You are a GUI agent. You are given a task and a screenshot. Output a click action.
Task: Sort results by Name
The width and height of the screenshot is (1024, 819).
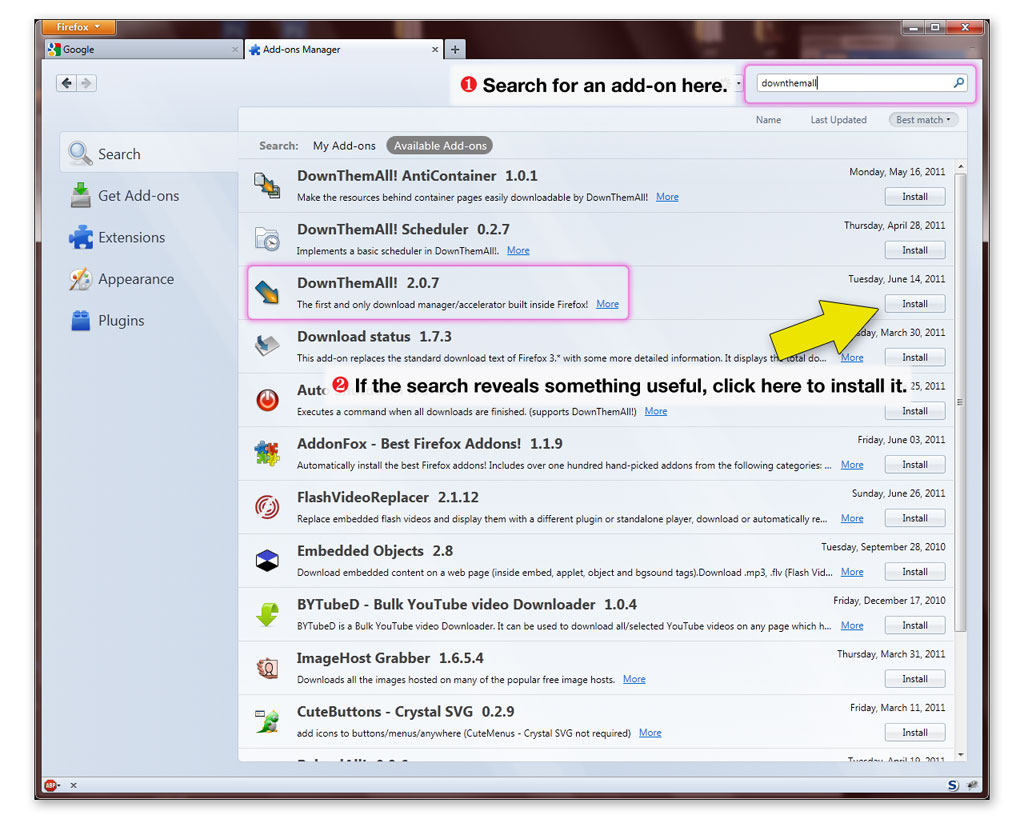point(768,120)
